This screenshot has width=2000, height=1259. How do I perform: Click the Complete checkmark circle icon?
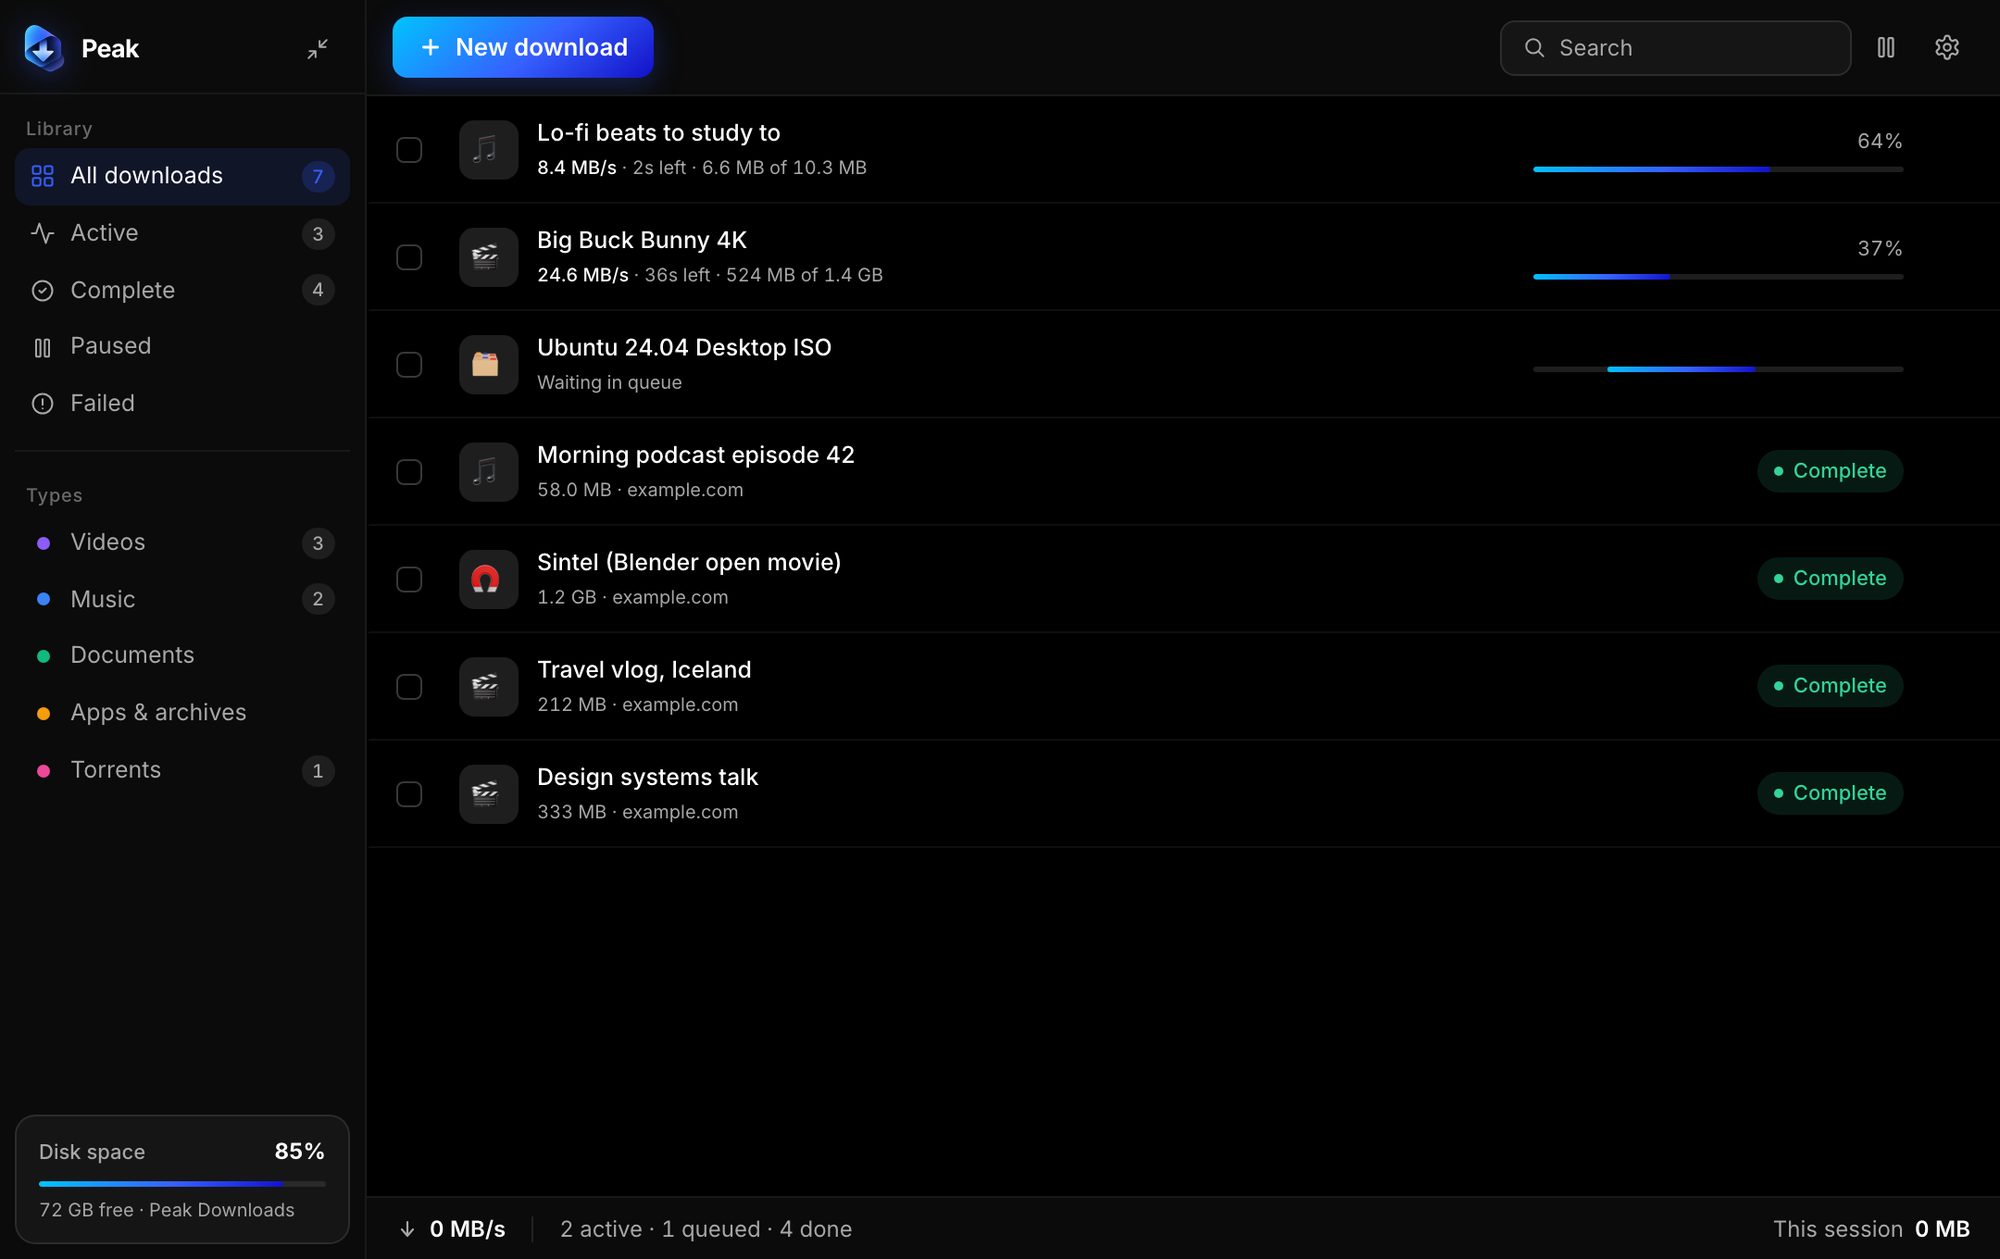42,290
